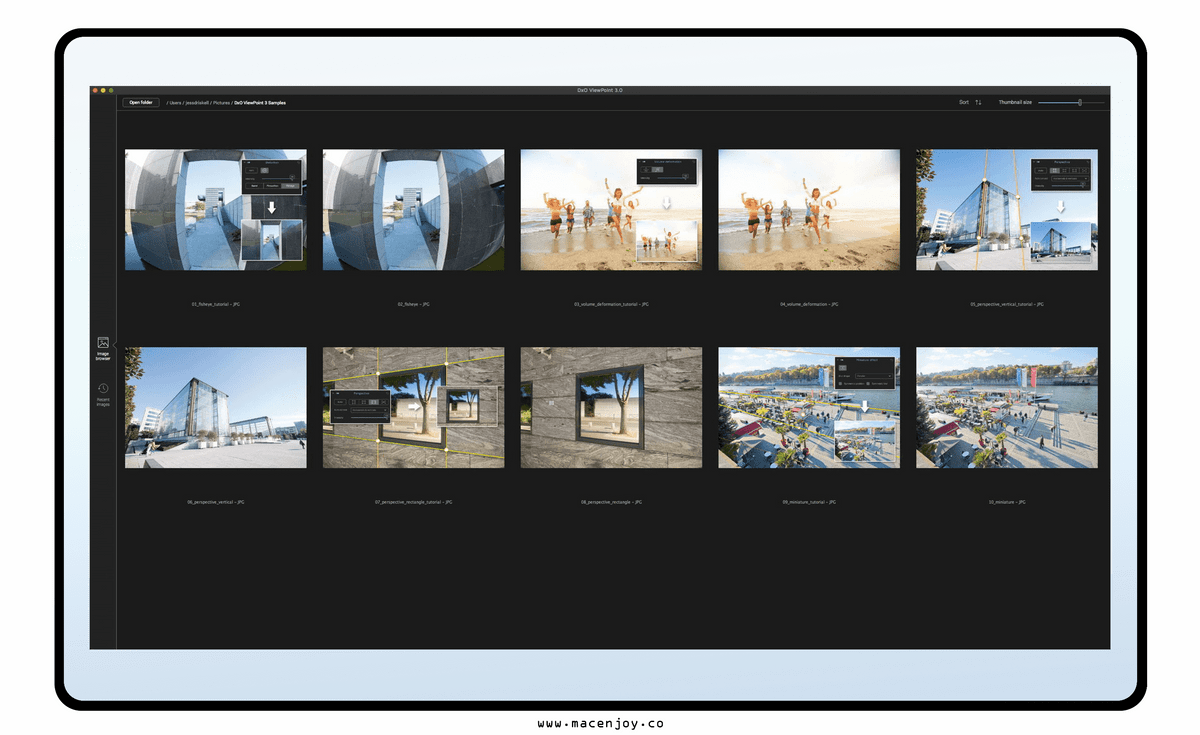Select DxO ViewPoint 3 Samples path segment
Image resolution: width=1200 pixels, height=735 pixels.
coord(260,102)
